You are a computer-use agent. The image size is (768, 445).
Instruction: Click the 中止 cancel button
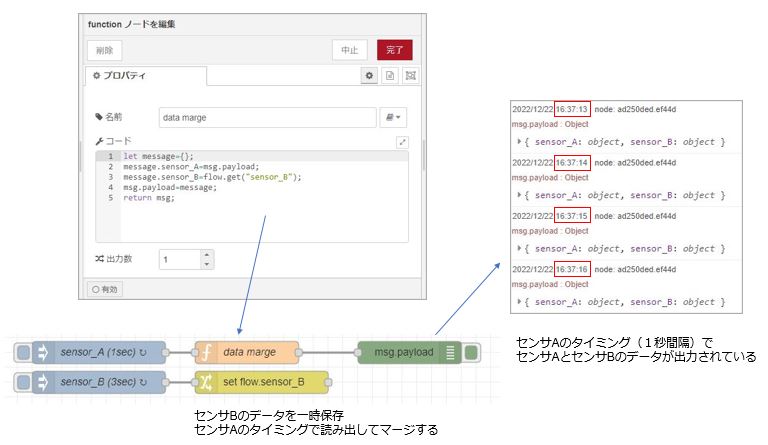tap(350, 50)
